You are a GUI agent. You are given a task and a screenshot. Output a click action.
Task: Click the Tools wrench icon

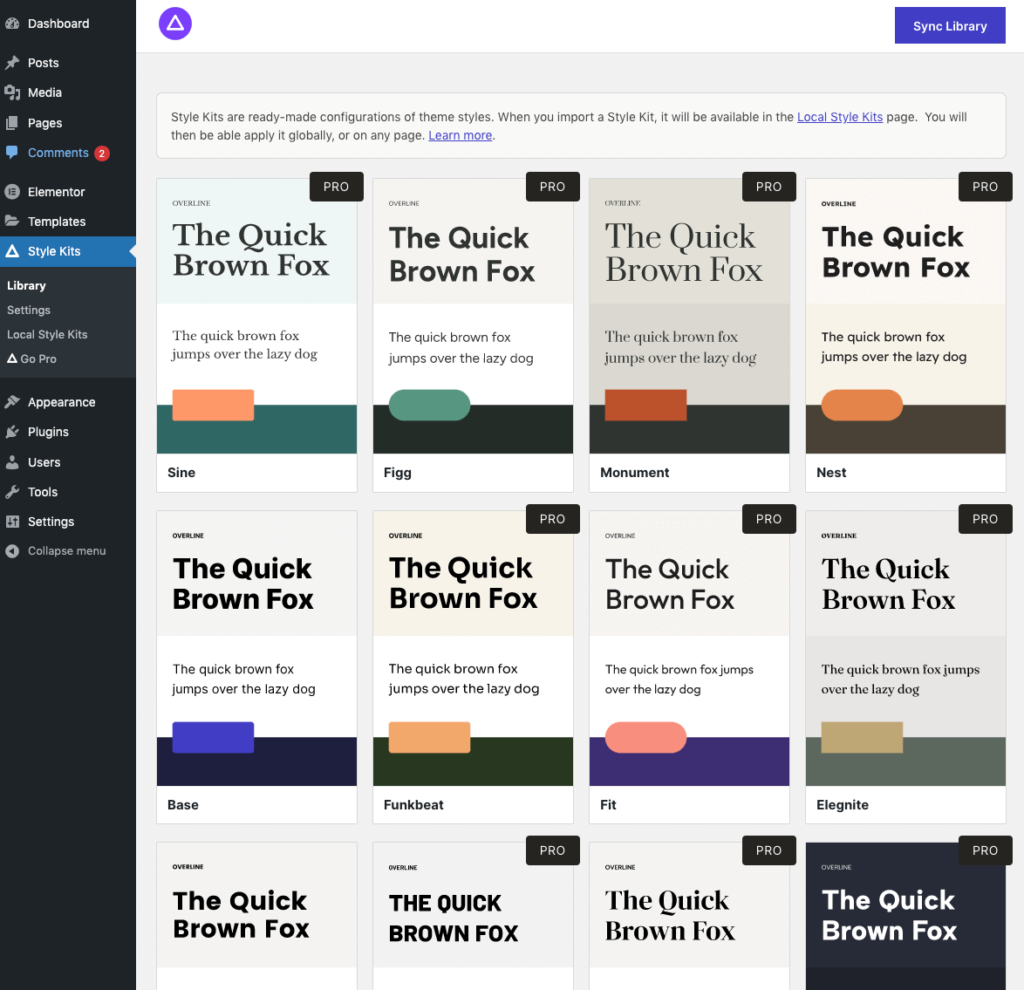12,492
